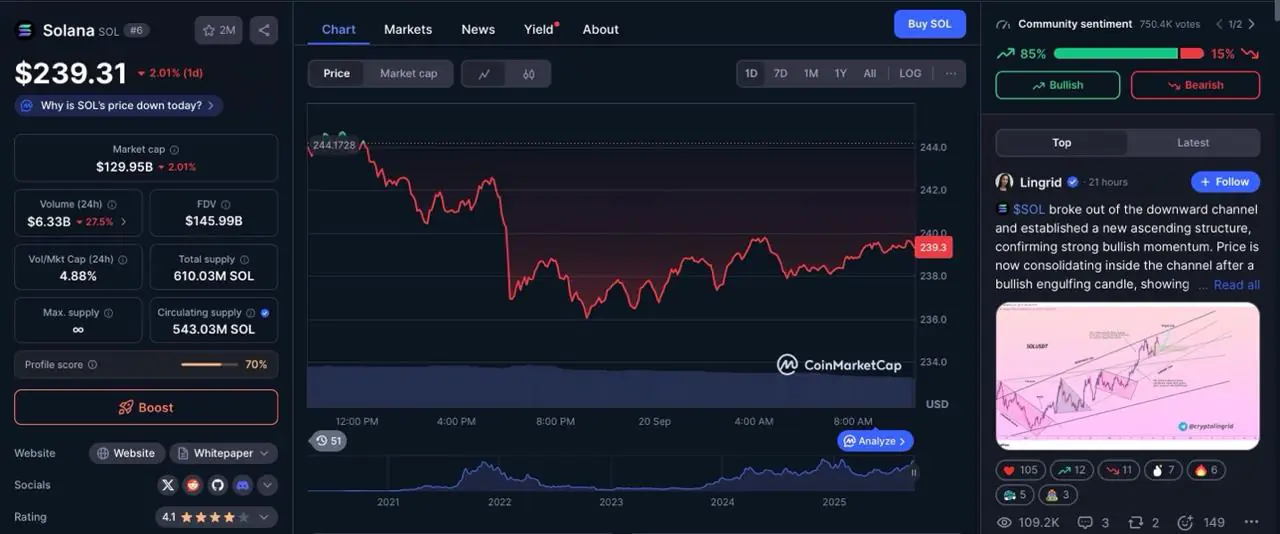Open the About tab
This screenshot has width=1280, height=534.
point(601,29)
